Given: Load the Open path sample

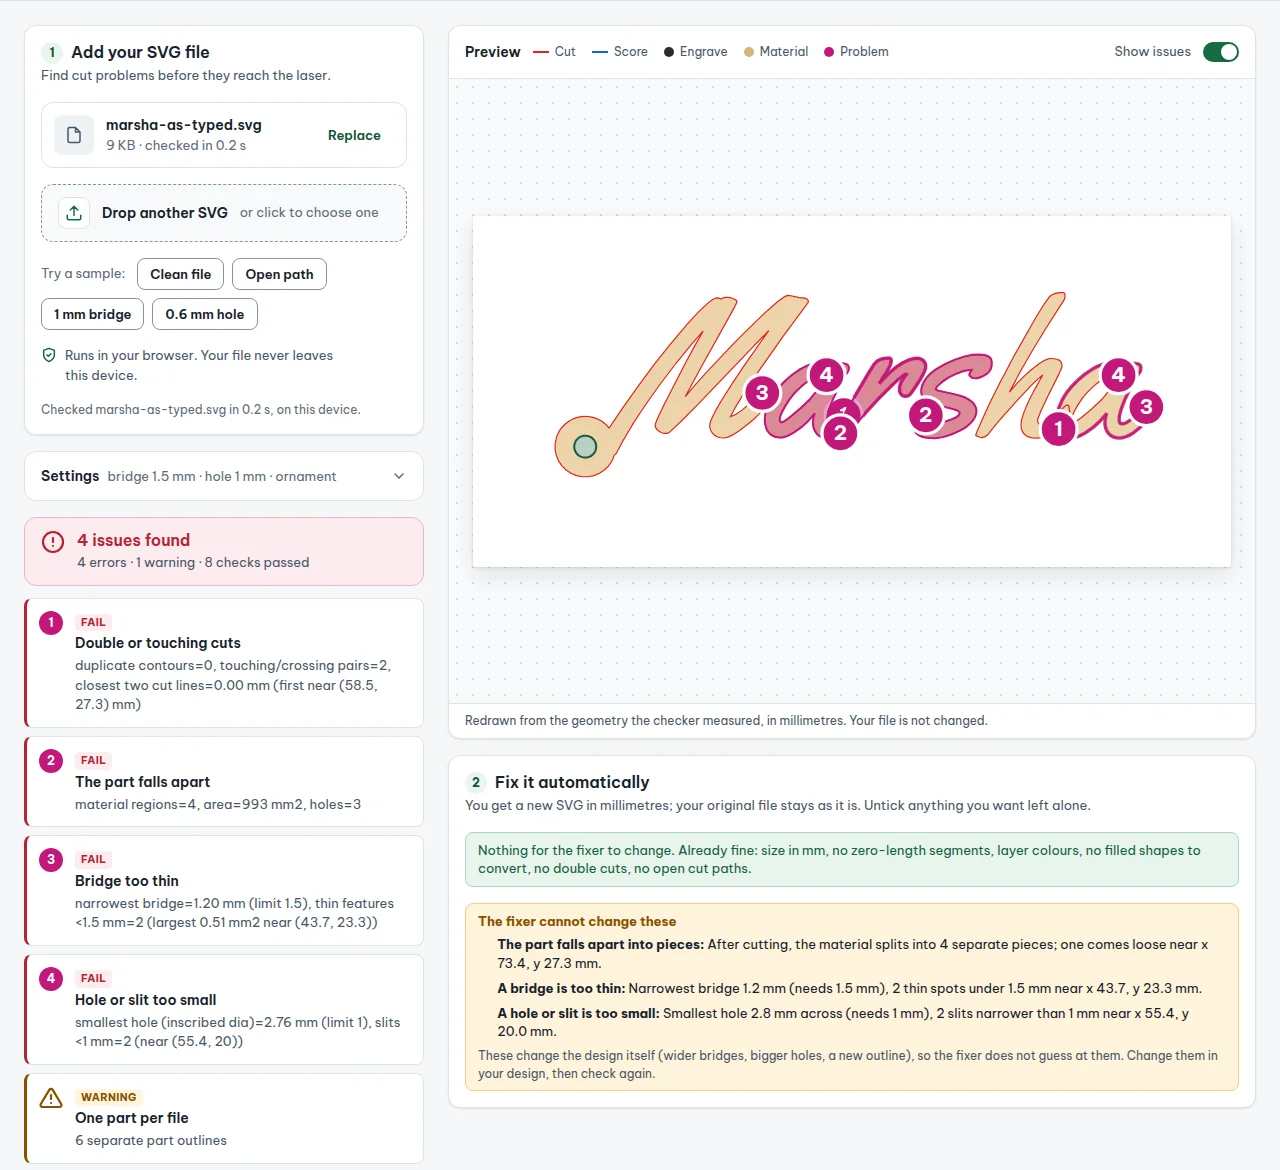Looking at the screenshot, I should (x=280, y=274).
